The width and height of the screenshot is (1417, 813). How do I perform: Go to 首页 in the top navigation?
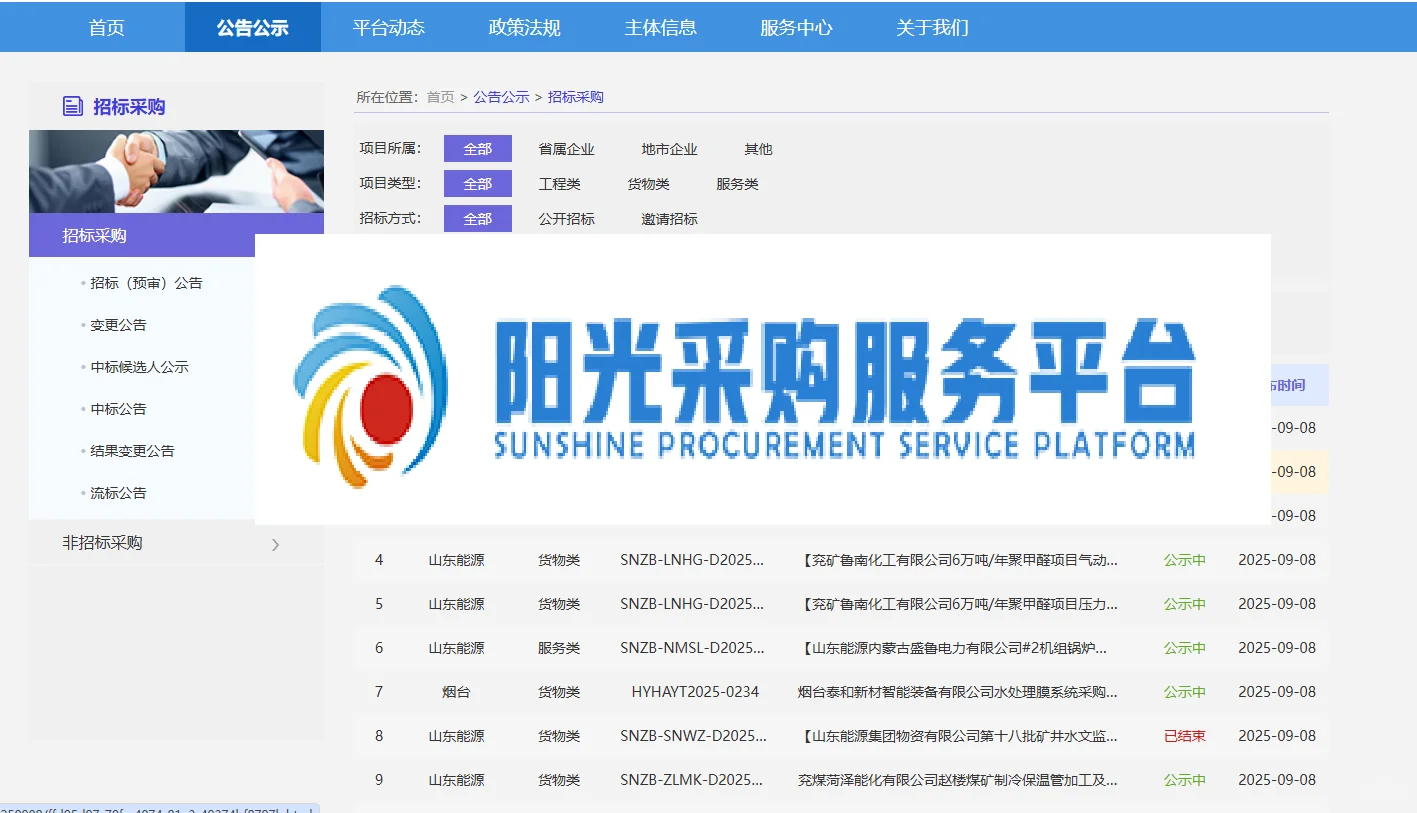coord(106,27)
